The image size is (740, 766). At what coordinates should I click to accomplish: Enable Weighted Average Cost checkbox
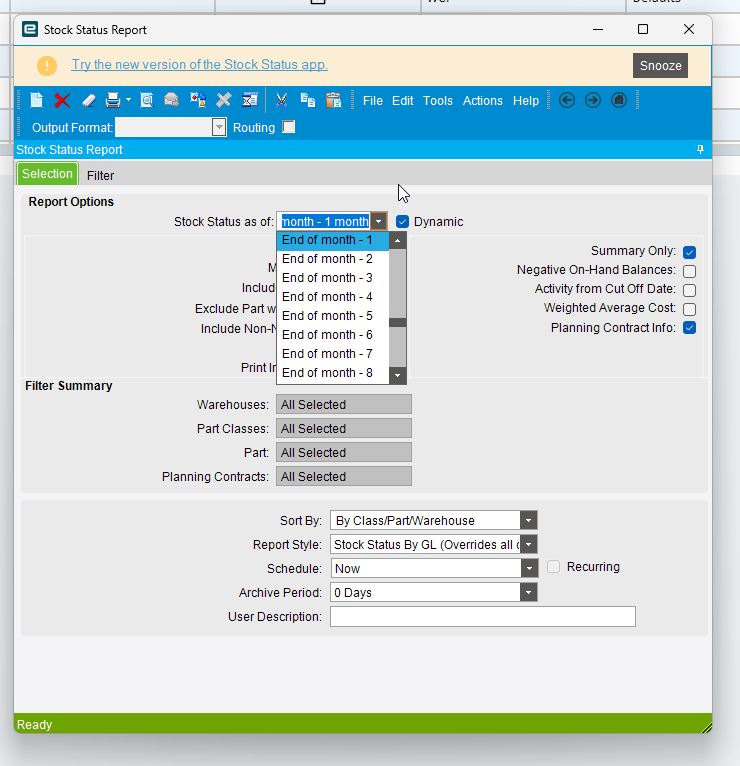click(689, 309)
